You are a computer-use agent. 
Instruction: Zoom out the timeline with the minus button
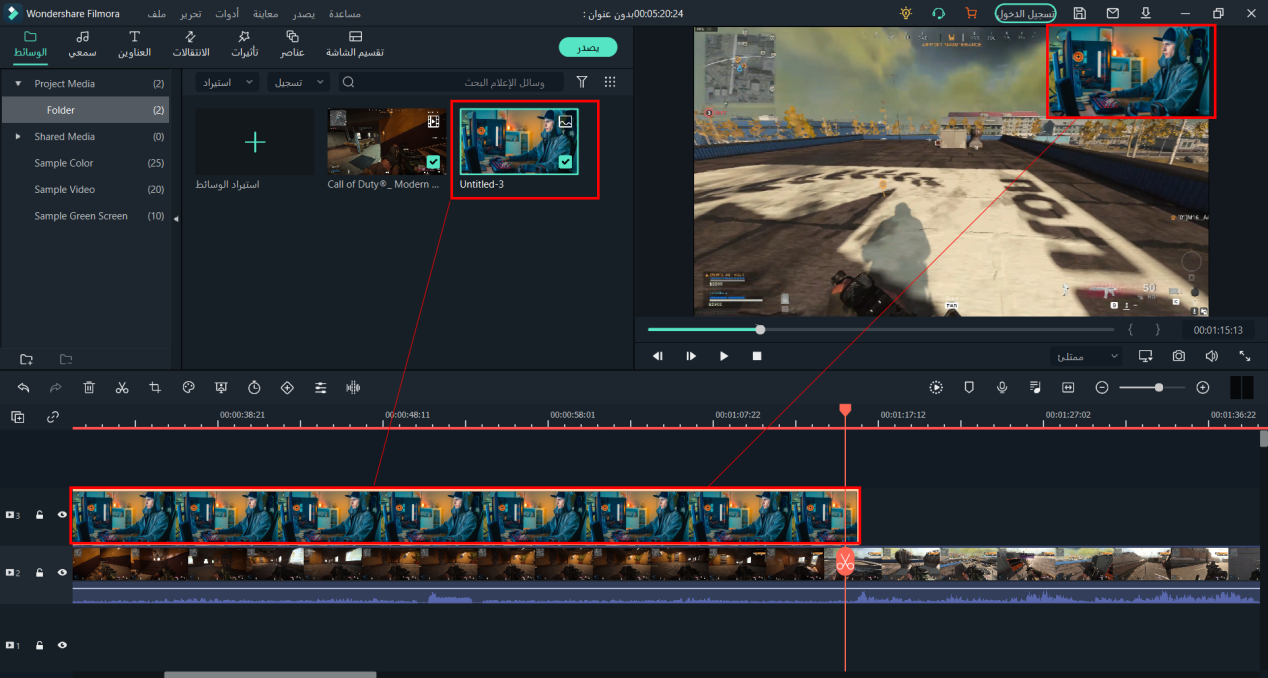[1102, 387]
